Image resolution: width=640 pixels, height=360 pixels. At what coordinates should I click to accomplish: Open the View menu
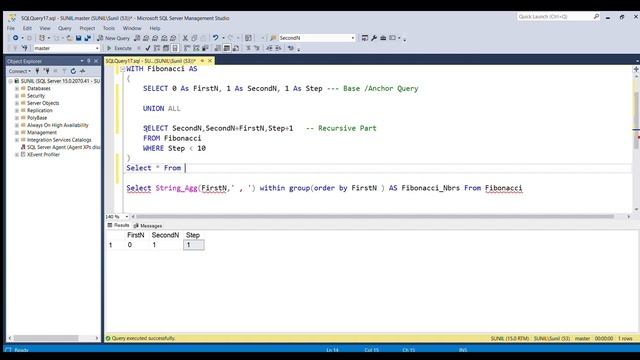45,28
